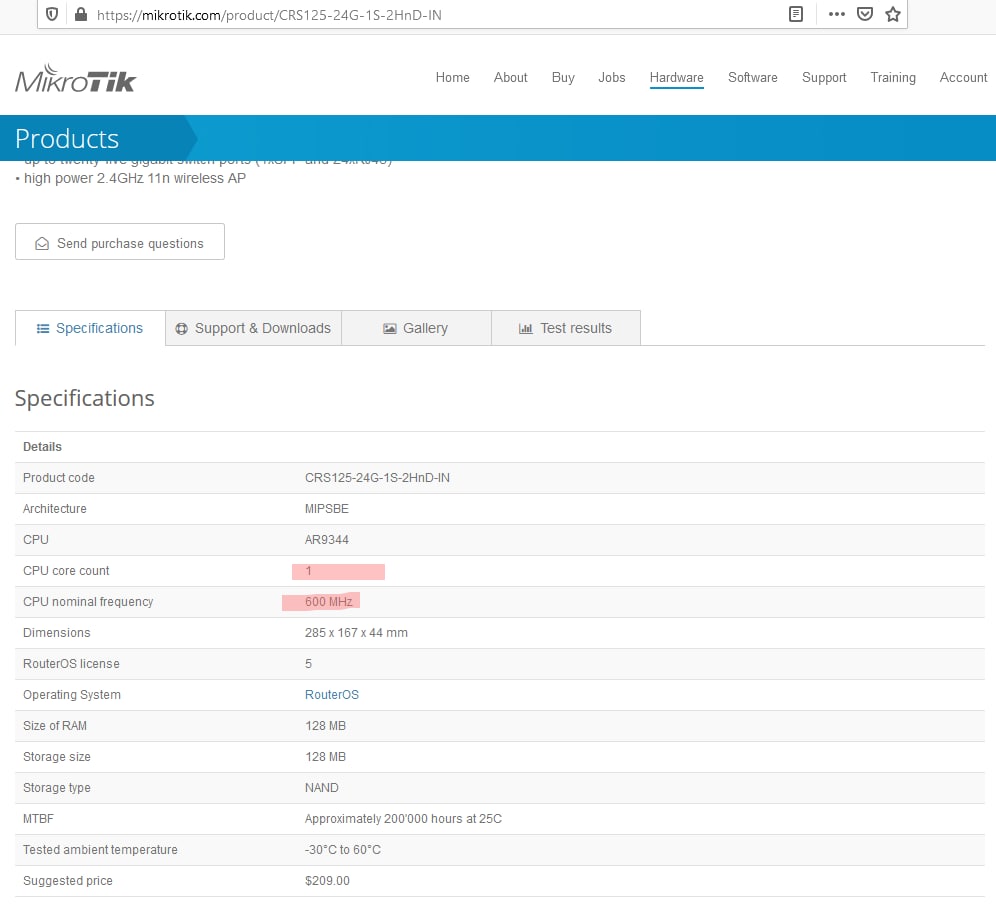The width and height of the screenshot is (996, 908).
Task: Click the picture icon on Gallery tab
Action: pyautogui.click(x=389, y=329)
